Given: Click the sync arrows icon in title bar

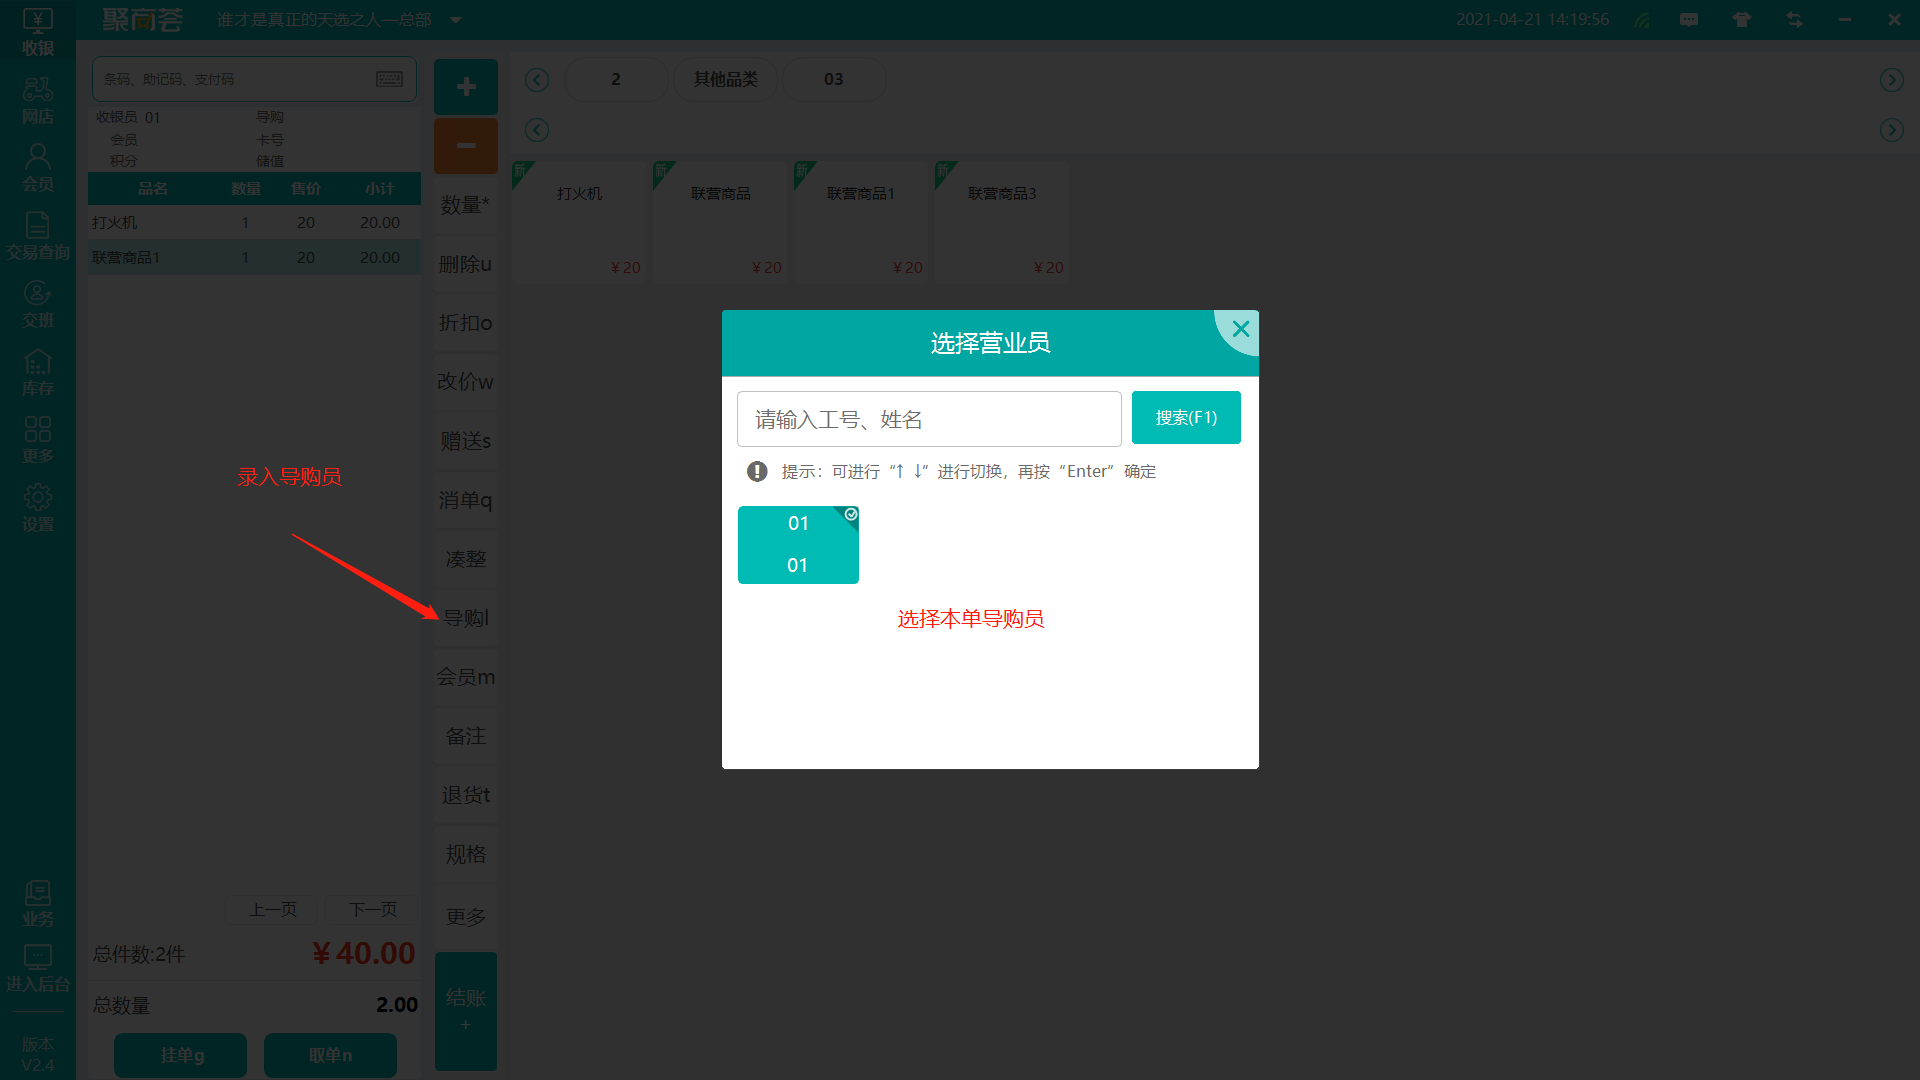Looking at the screenshot, I should coord(1795,20).
